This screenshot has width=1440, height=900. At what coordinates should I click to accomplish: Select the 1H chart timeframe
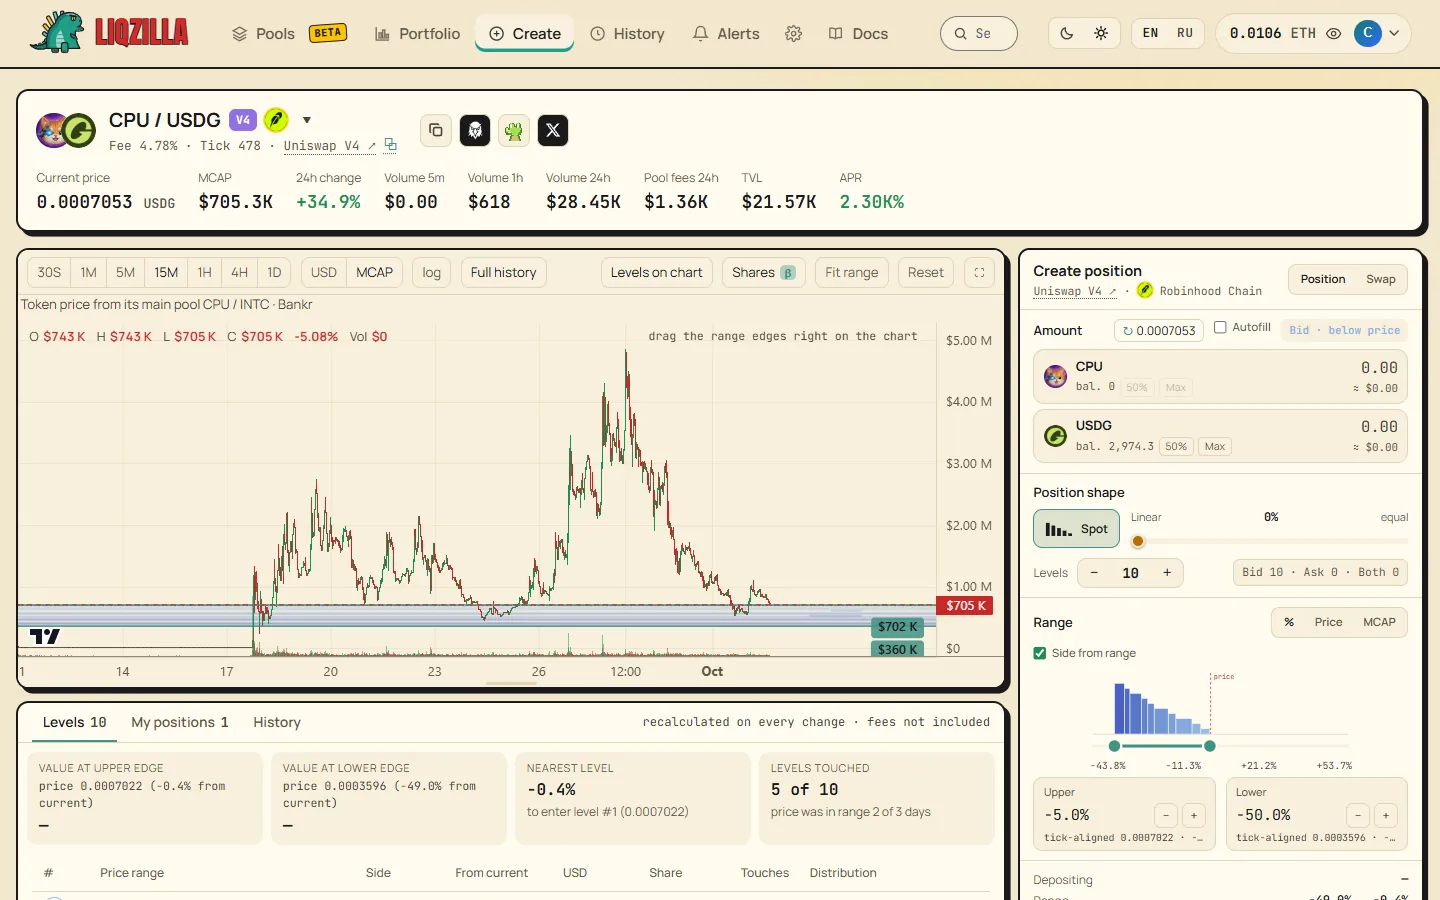click(204, 272)
